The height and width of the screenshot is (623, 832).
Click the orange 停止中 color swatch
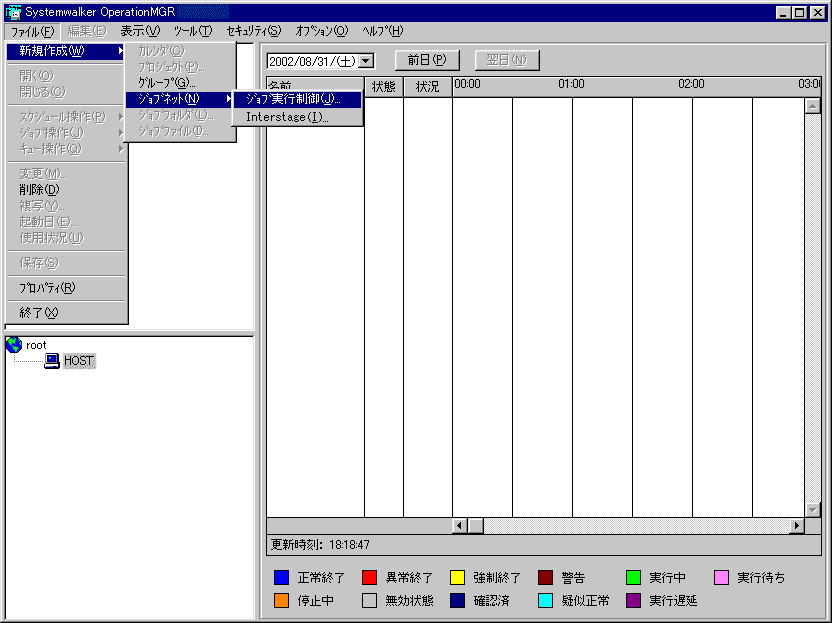click(281, 601)
